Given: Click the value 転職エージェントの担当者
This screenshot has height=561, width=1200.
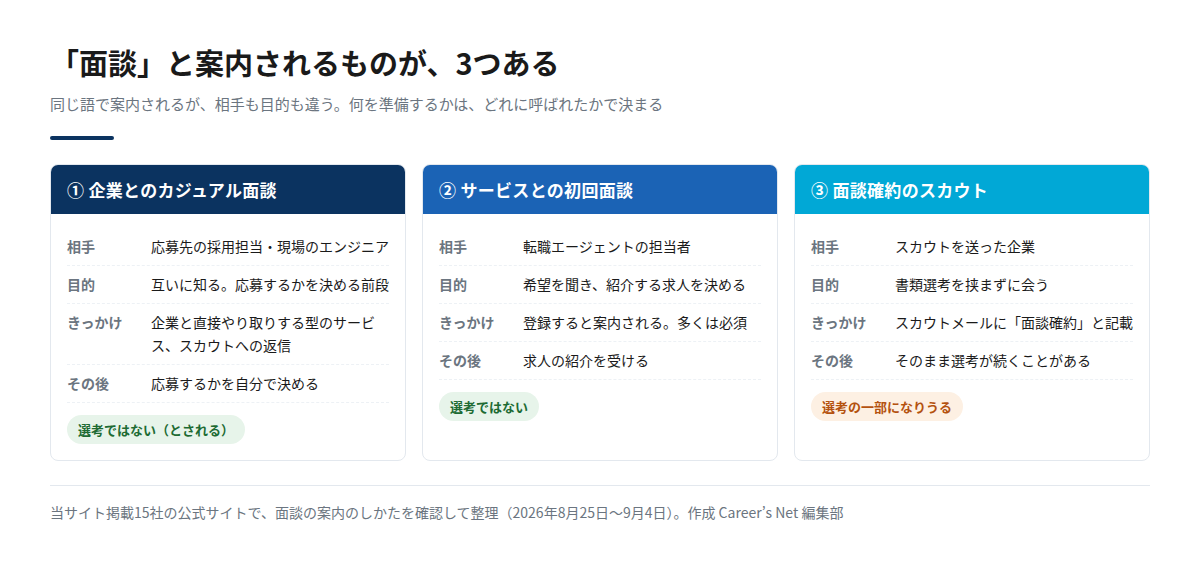Looking at the screenshot, I should [x=607, y=247].
